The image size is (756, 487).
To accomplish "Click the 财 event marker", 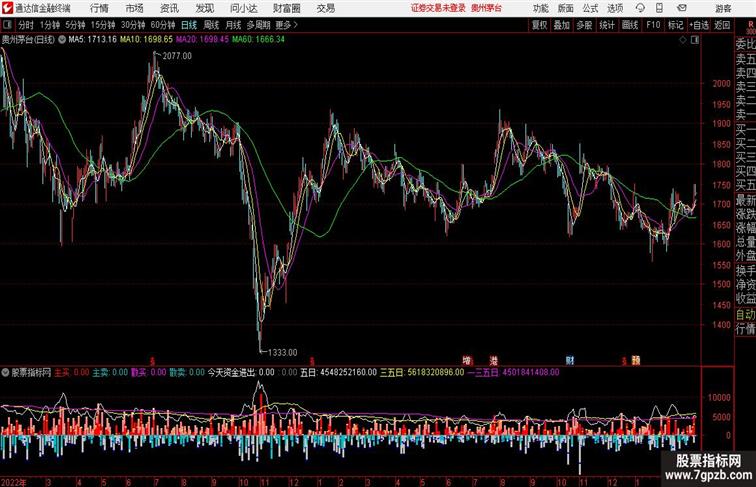I will (570, 360).
